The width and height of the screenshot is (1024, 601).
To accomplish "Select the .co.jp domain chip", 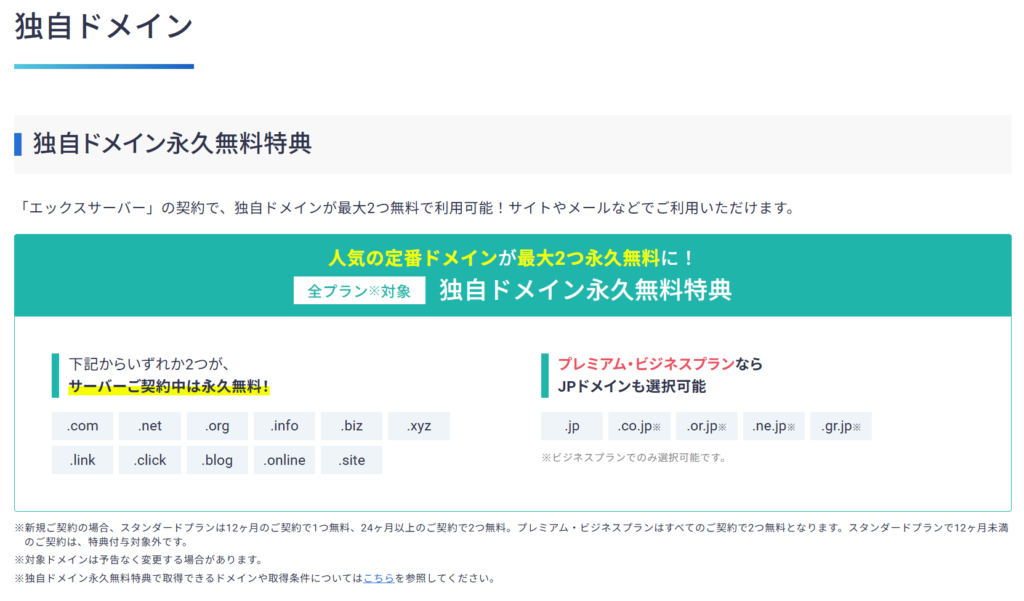I will pos(639,426).
